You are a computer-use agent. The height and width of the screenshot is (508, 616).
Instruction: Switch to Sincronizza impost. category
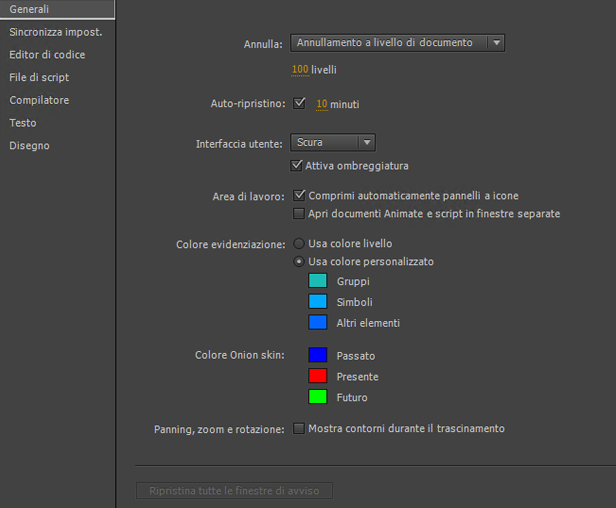(x=56, y=32)
